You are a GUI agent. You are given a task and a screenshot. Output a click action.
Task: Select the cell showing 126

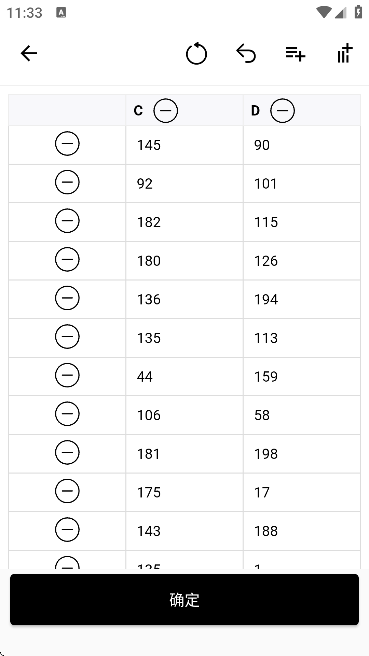click(x=302, y=261)
